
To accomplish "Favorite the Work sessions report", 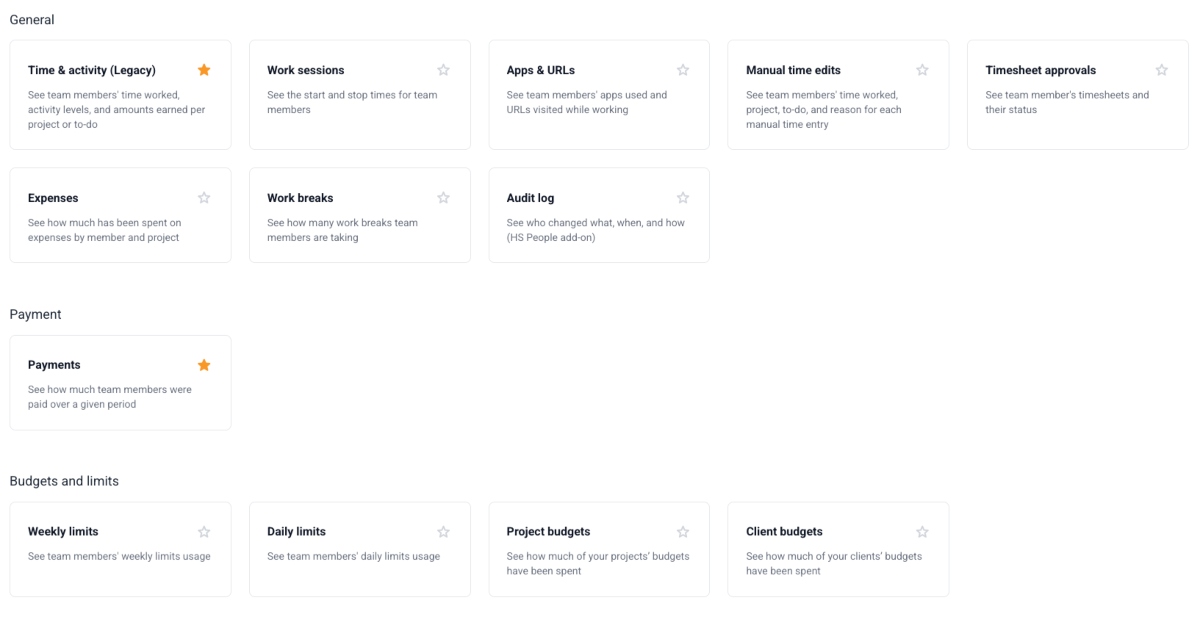I will click(443, 70).
